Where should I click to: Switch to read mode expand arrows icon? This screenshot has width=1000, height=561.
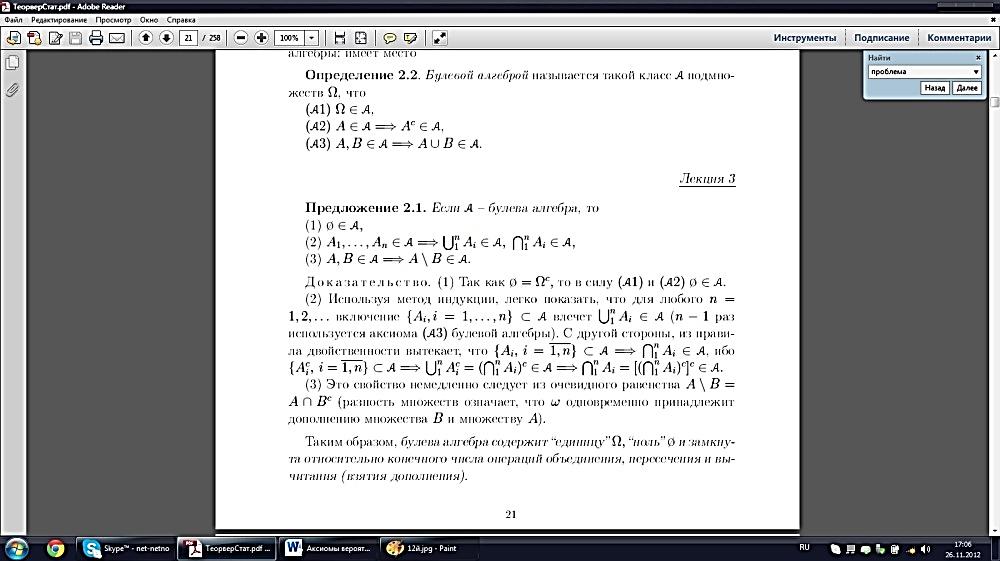click(x=439, y=38)
